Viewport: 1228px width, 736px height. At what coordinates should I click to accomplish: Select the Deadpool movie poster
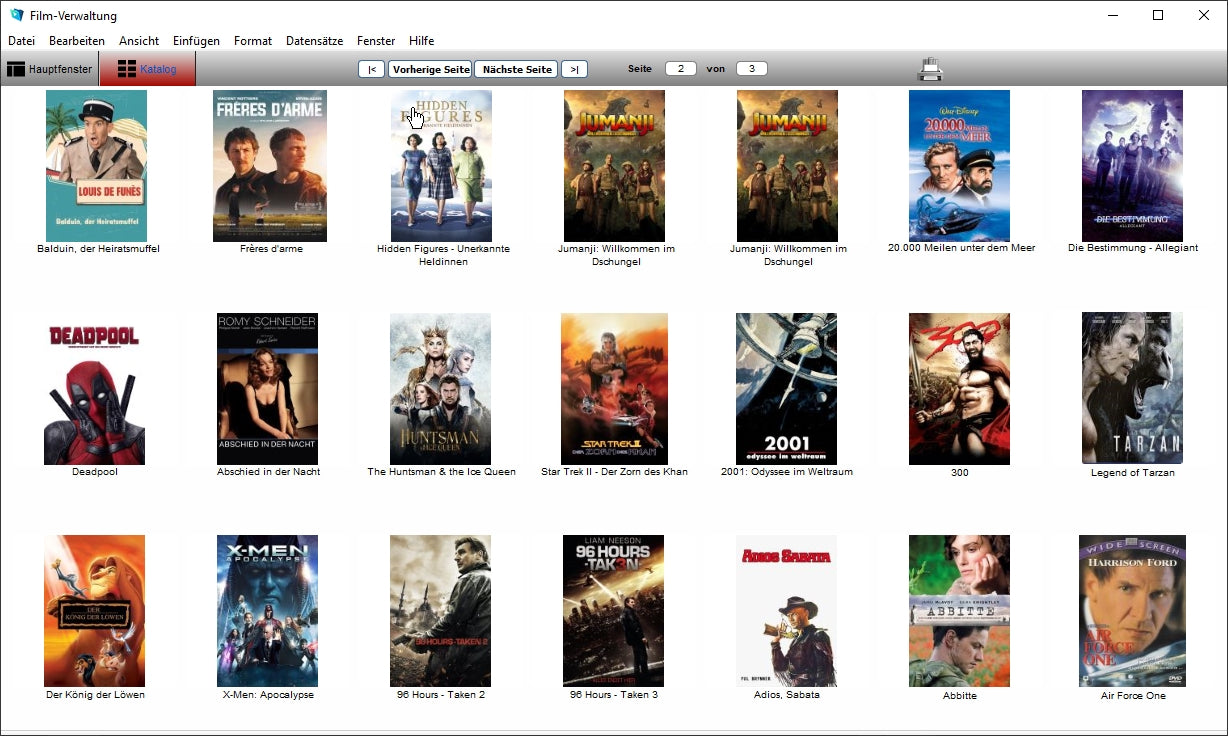pos(95,389)
